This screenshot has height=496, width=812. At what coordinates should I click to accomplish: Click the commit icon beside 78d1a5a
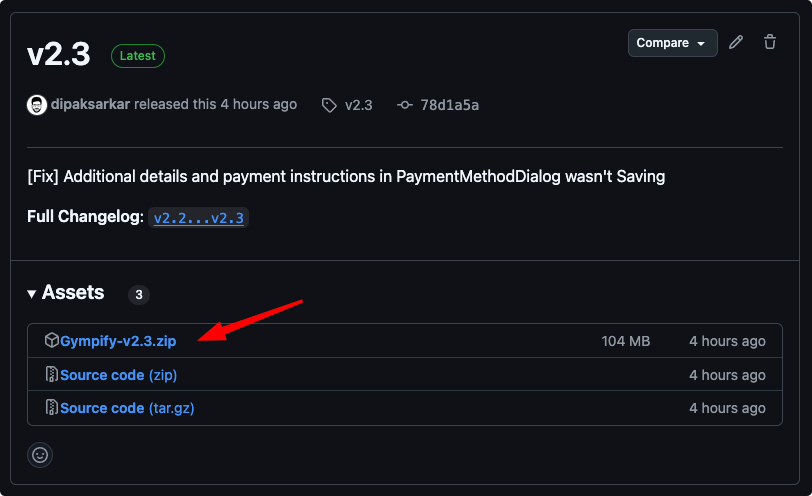(404, 105)
